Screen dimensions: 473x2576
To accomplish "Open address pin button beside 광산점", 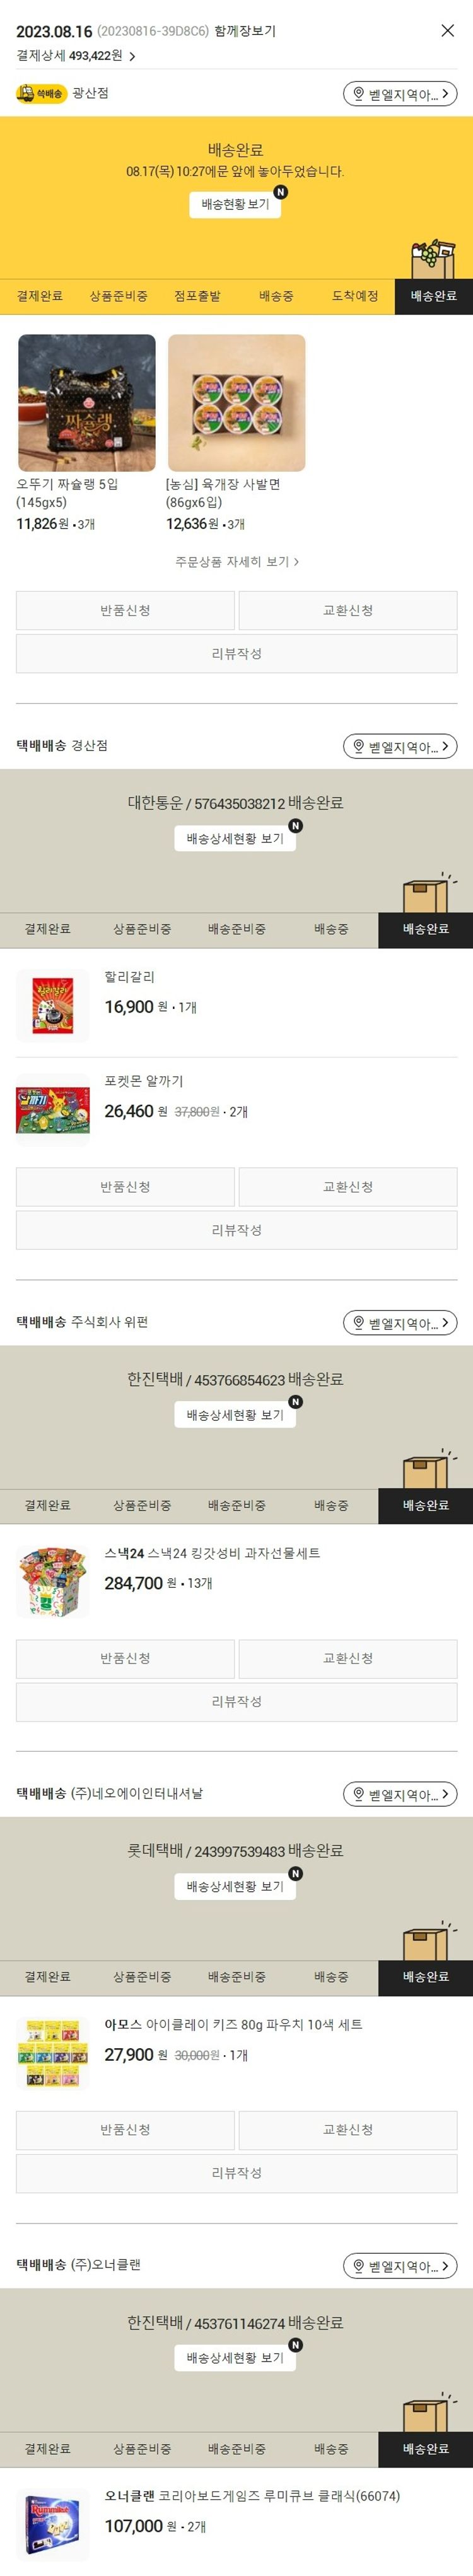I will coord(400,94).
